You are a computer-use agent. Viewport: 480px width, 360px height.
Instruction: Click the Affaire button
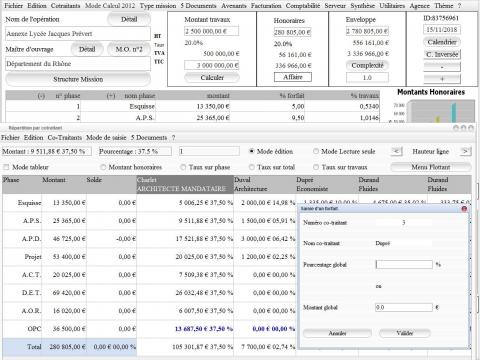293,77
